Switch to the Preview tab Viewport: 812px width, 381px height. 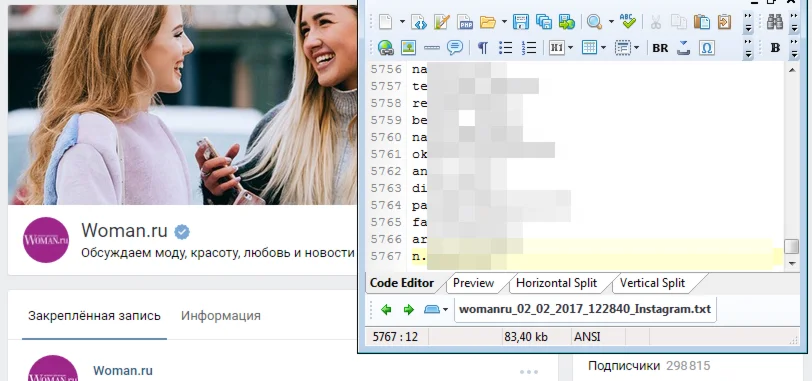pyautogui.click(x=473, y=283)
